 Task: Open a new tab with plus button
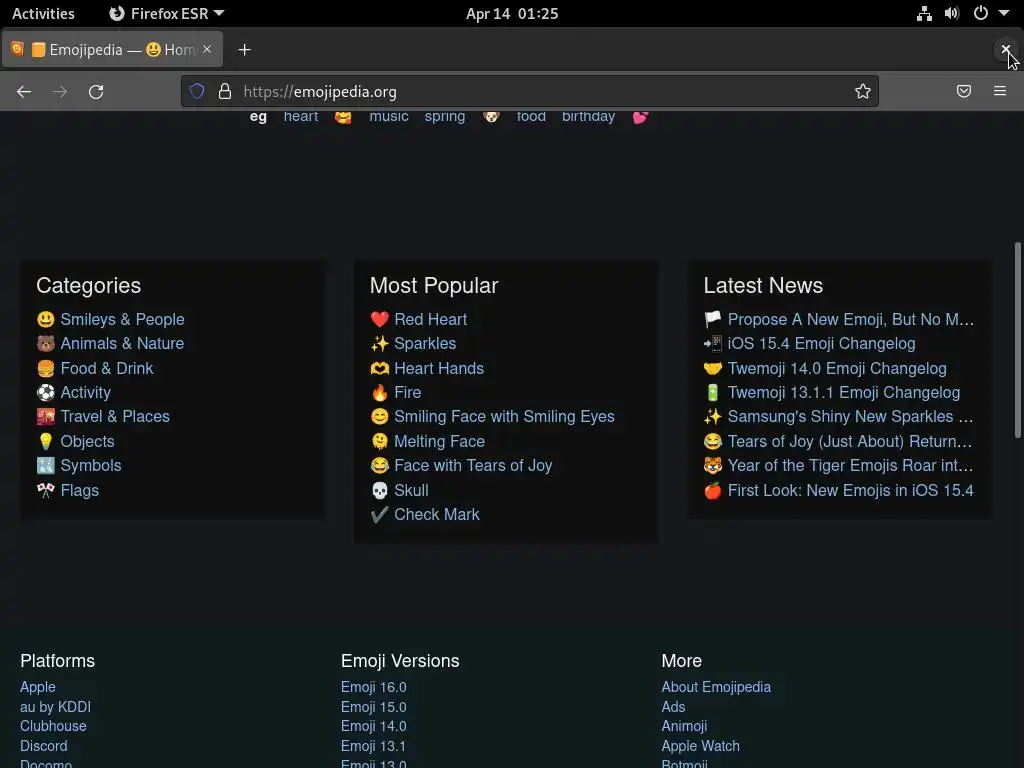244,50
